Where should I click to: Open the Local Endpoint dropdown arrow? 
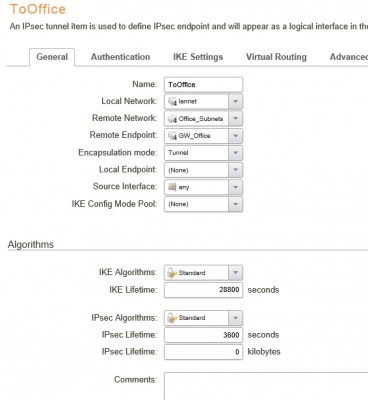point(235,170)
